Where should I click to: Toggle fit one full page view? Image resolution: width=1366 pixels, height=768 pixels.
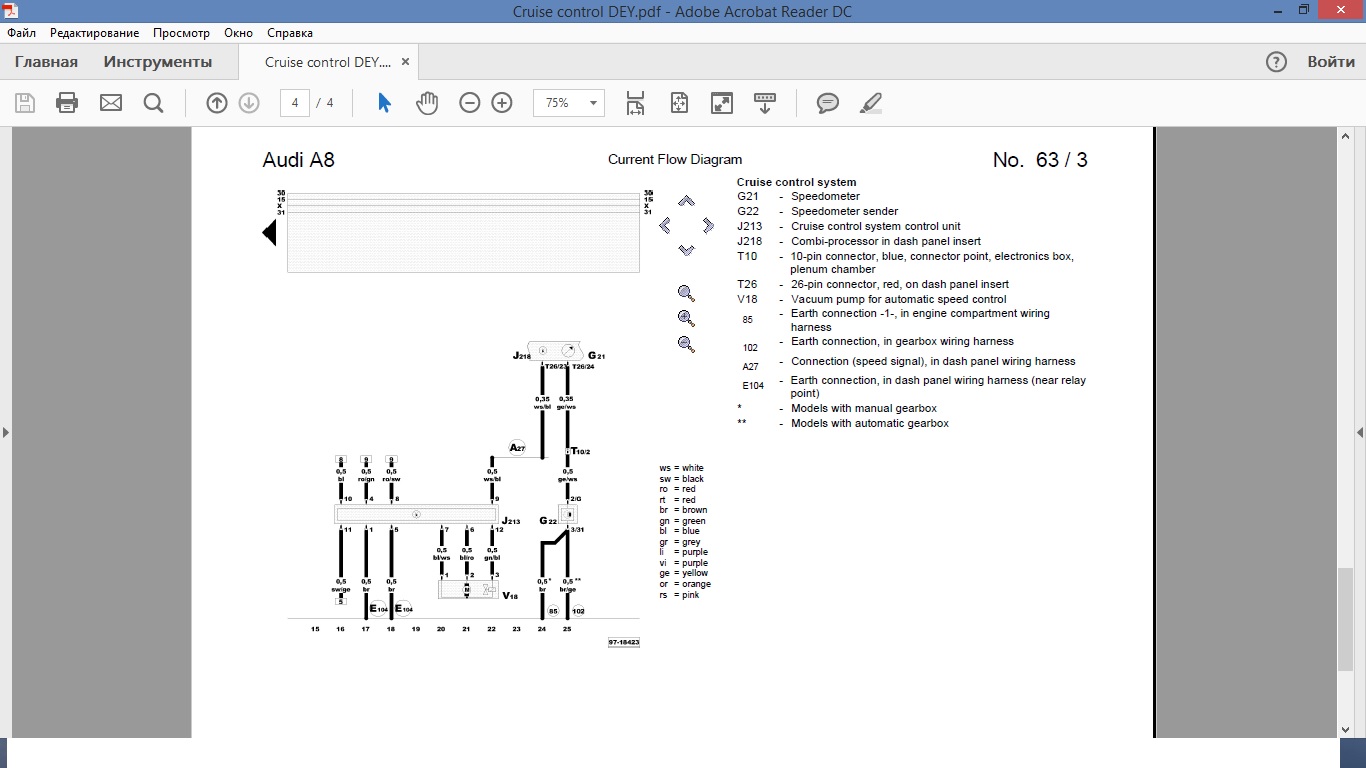pos(679,103)
